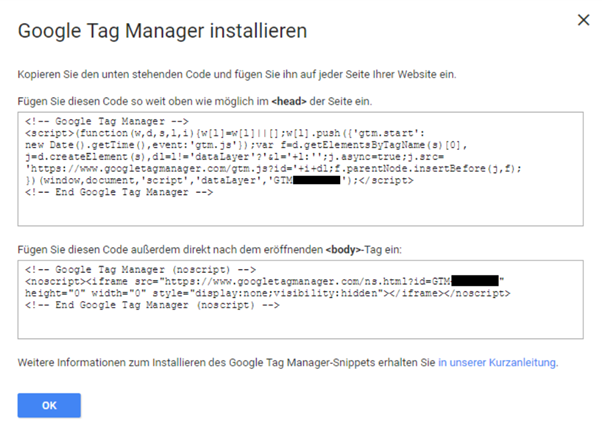Click the '<script>(function(w,d,s,l,i)' line
Viewport: 602px width, 429px height.
(x=225, y=133)
